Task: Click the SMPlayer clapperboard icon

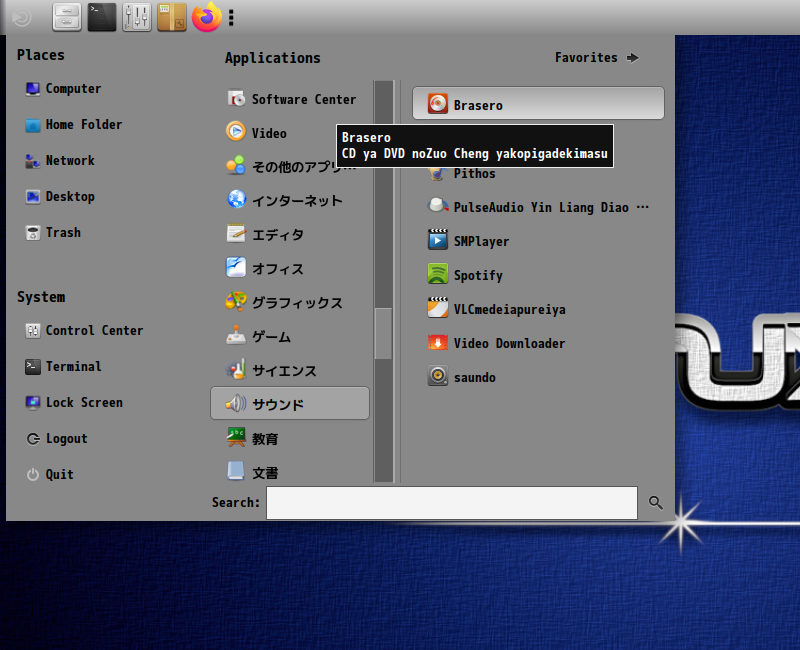Action: click(x=438, y=239)
